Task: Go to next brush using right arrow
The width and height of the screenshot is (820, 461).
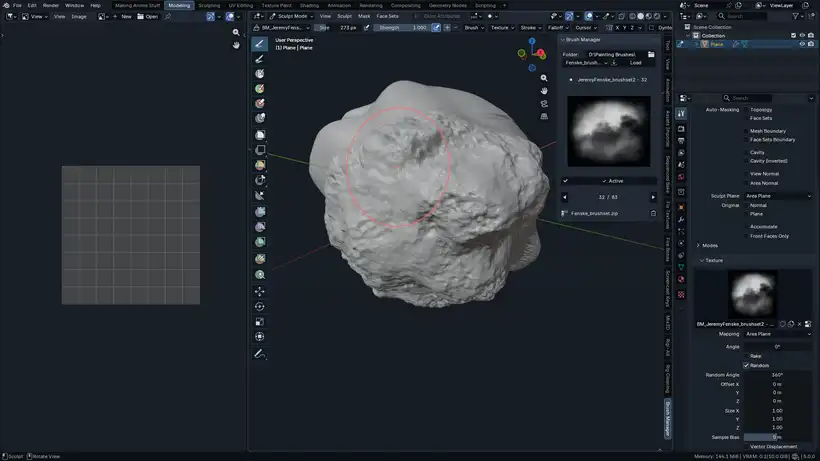Action: pyautogui.click(x=653, y=197)
